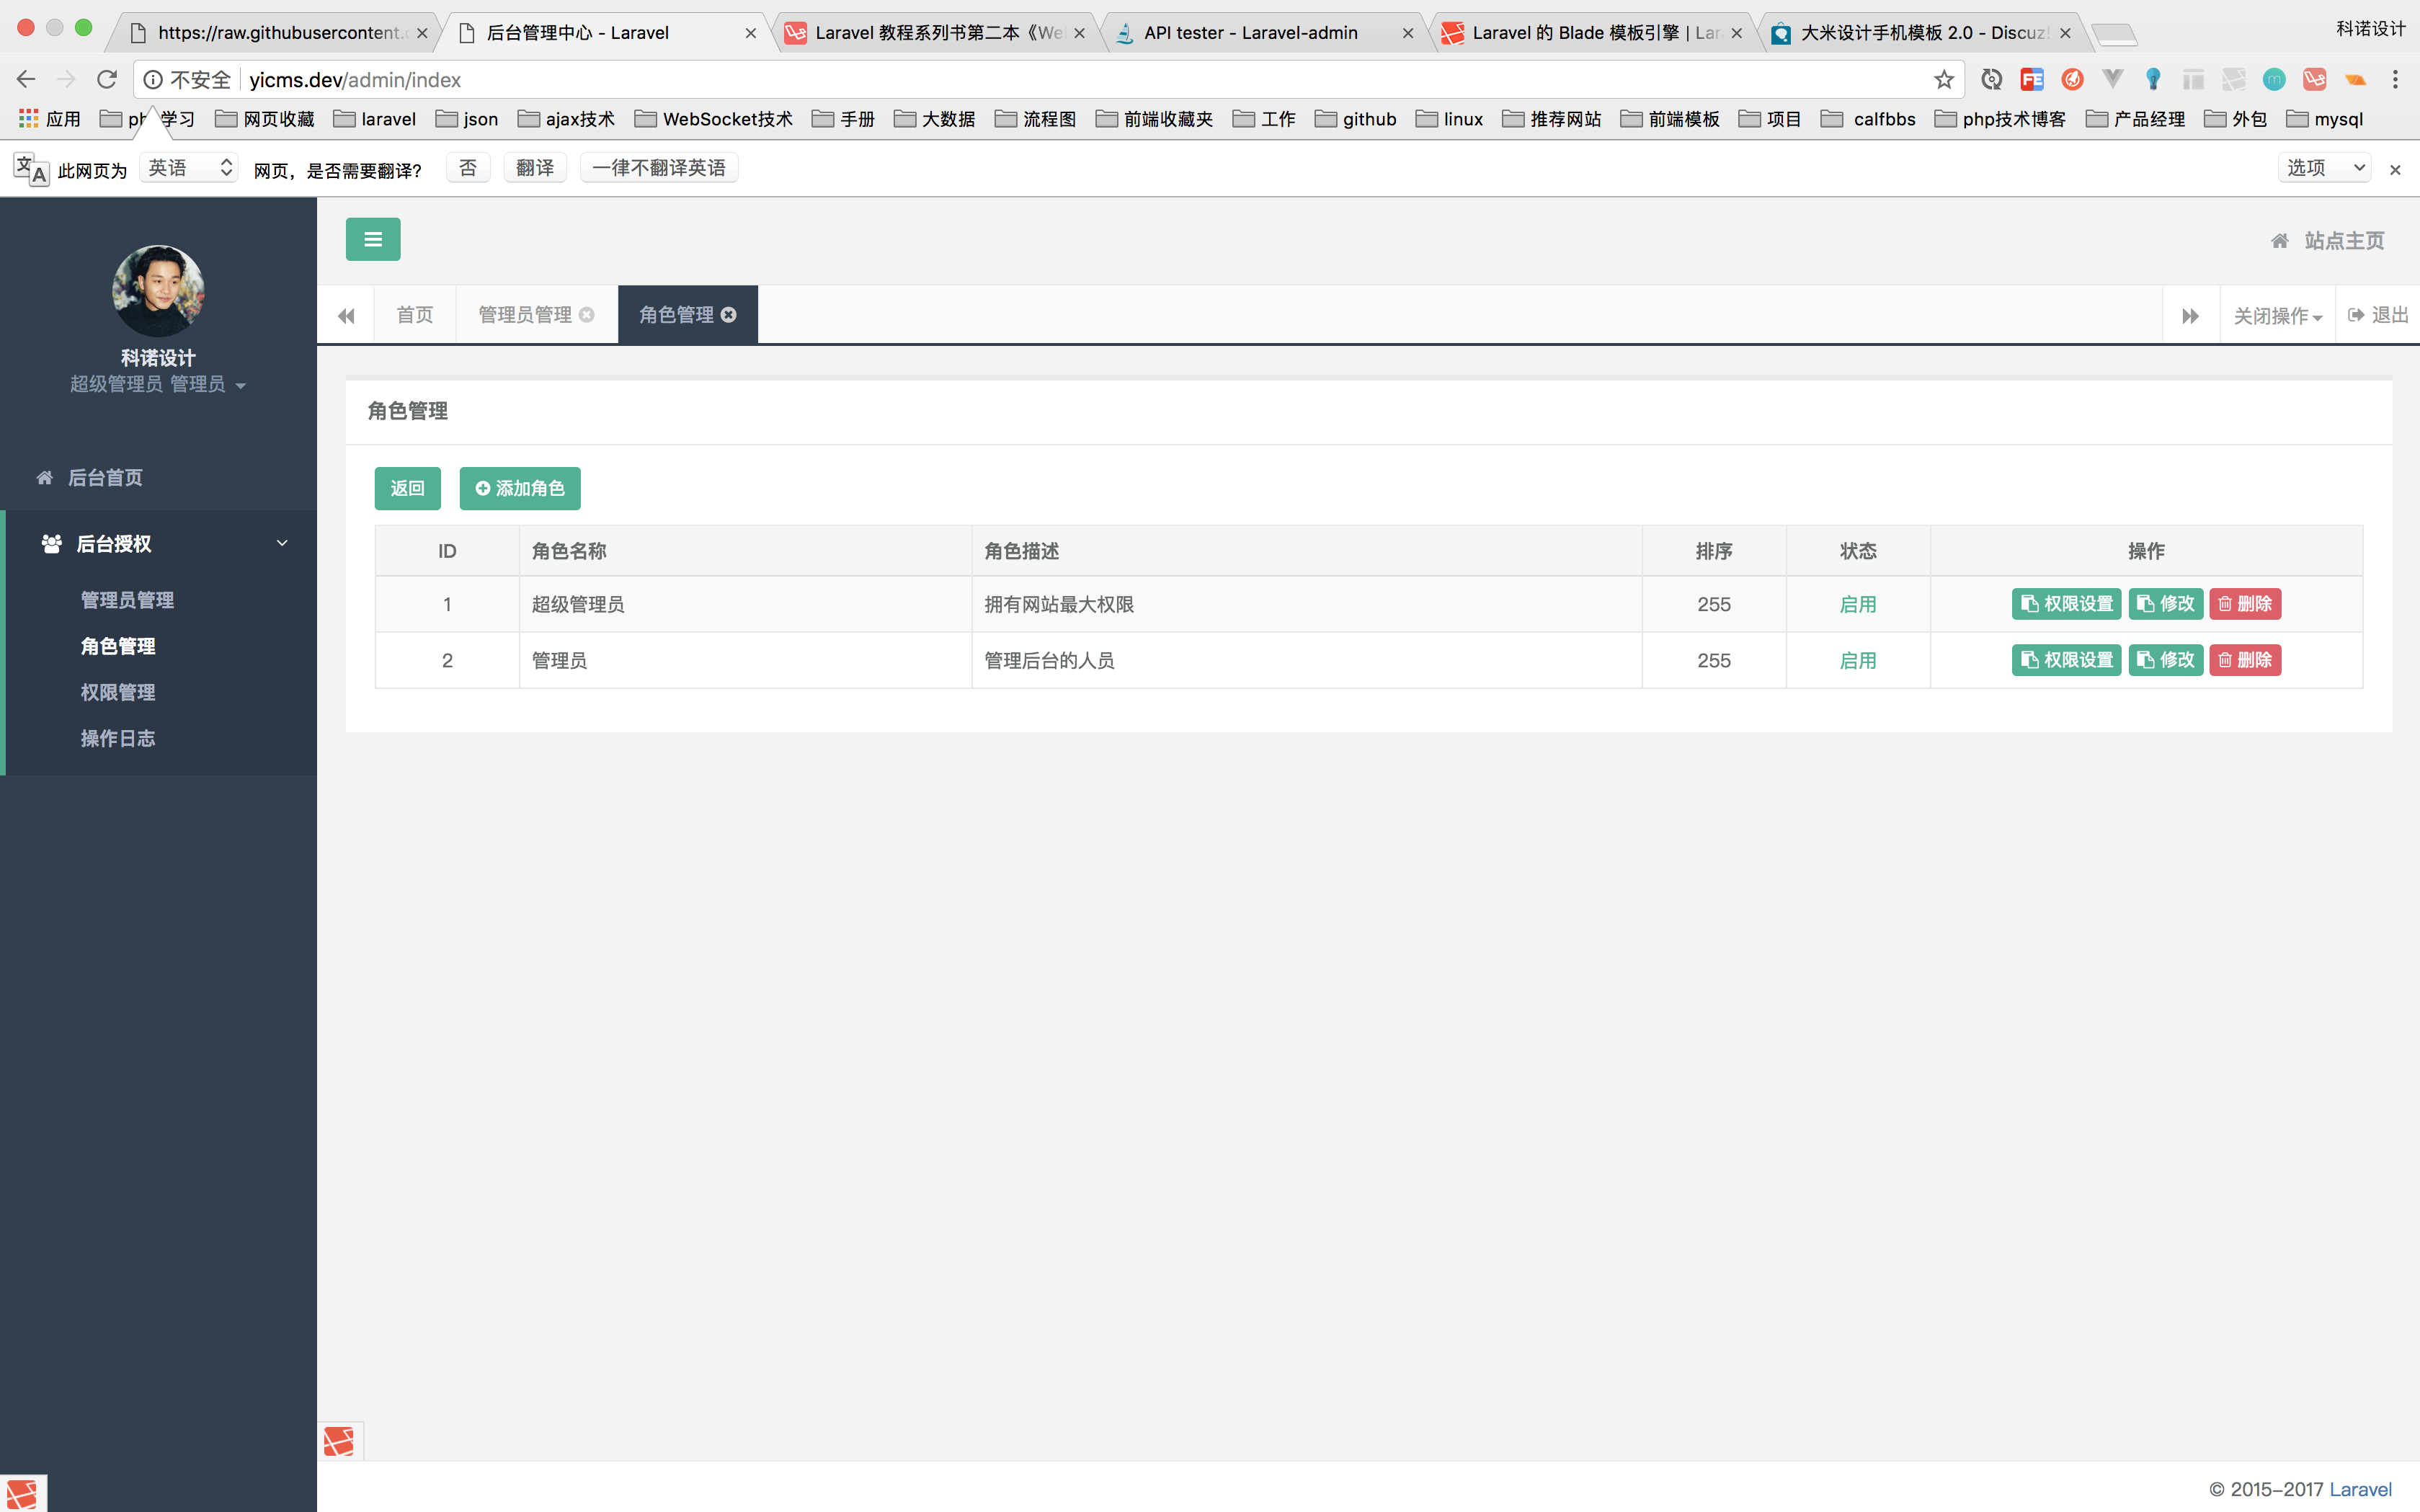Viewport: 2420px width, 1512px height.
Task: Expand the user role dropdown under 科诺设计
Action: pyautogui.click(x=158, y=385)
